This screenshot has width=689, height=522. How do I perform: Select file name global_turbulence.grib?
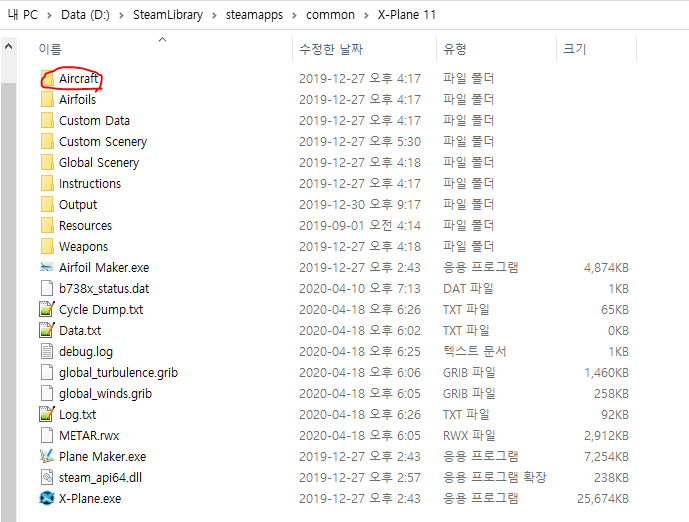tap(119, 373)
